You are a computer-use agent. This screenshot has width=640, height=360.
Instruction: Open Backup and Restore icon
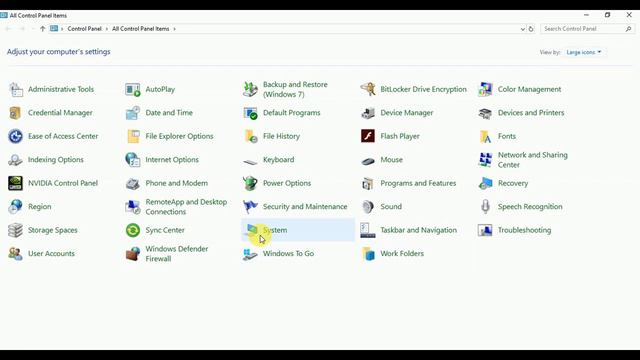(251, 89)
